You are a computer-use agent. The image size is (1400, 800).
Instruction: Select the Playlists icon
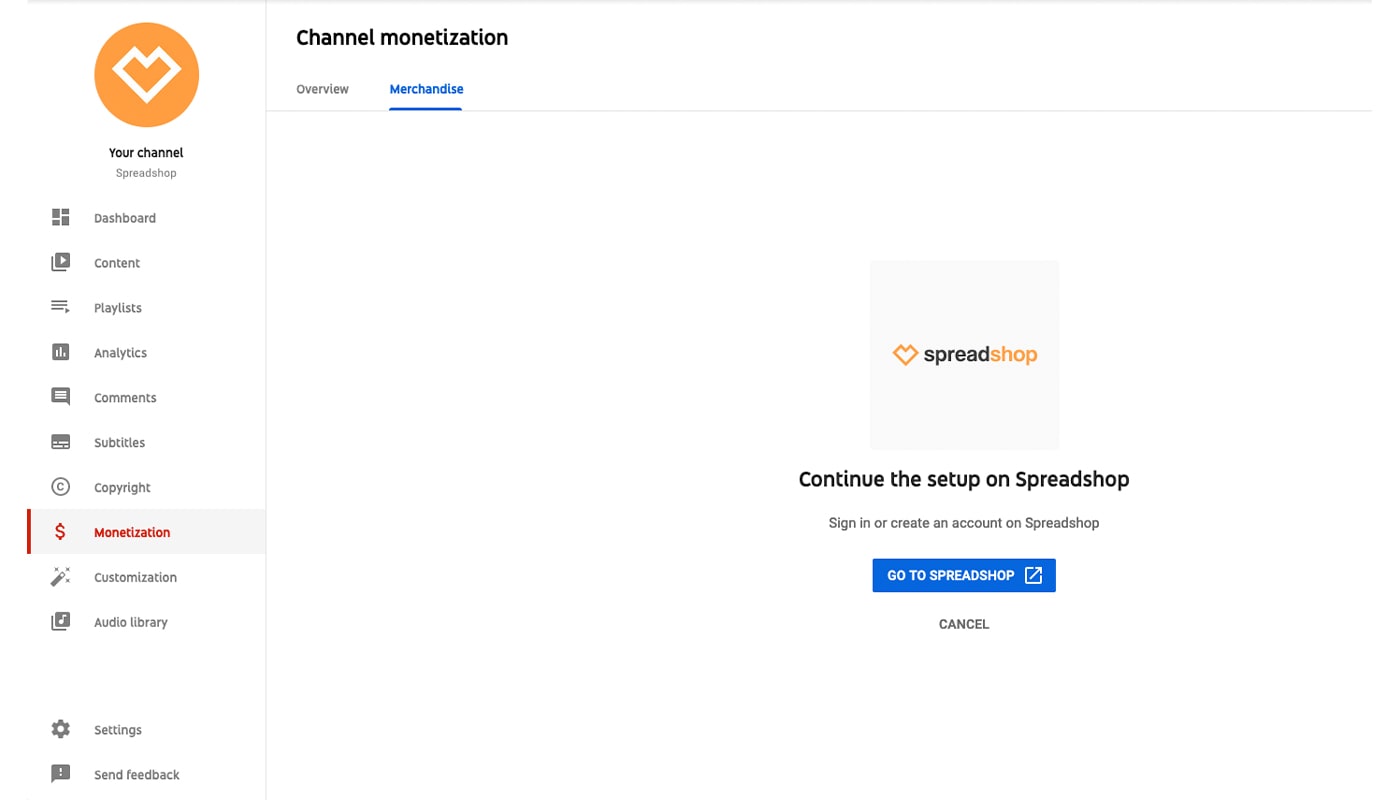pyautogui.click(x=61, y=307)
